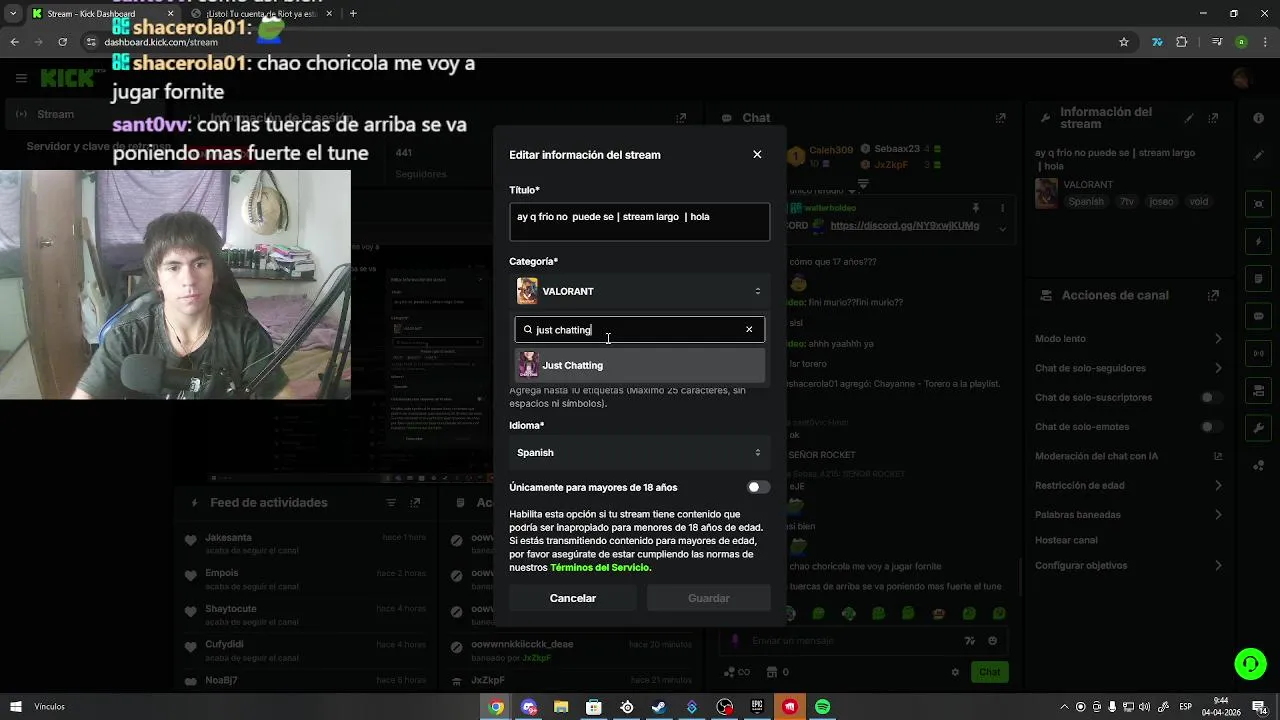This screenshot has width=1280, height=720.
Task: Switch to the Riot account browser tab
Action: tap(263, 14)
